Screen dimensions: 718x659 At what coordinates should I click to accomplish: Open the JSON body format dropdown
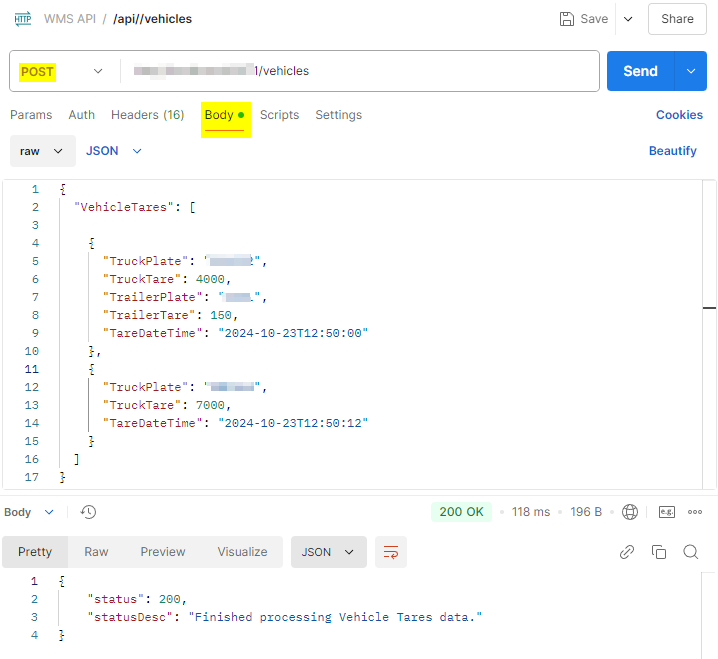point(114,151)
